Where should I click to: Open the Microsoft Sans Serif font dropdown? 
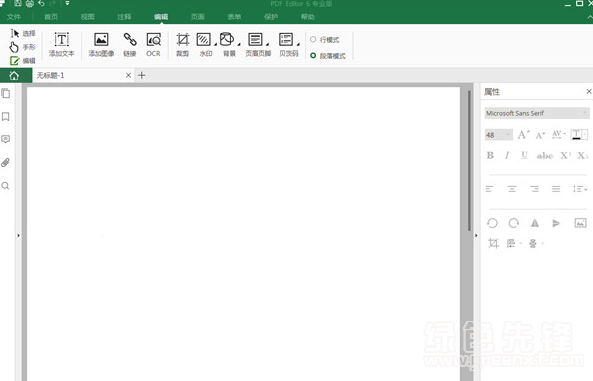click(x=537, y=113)
